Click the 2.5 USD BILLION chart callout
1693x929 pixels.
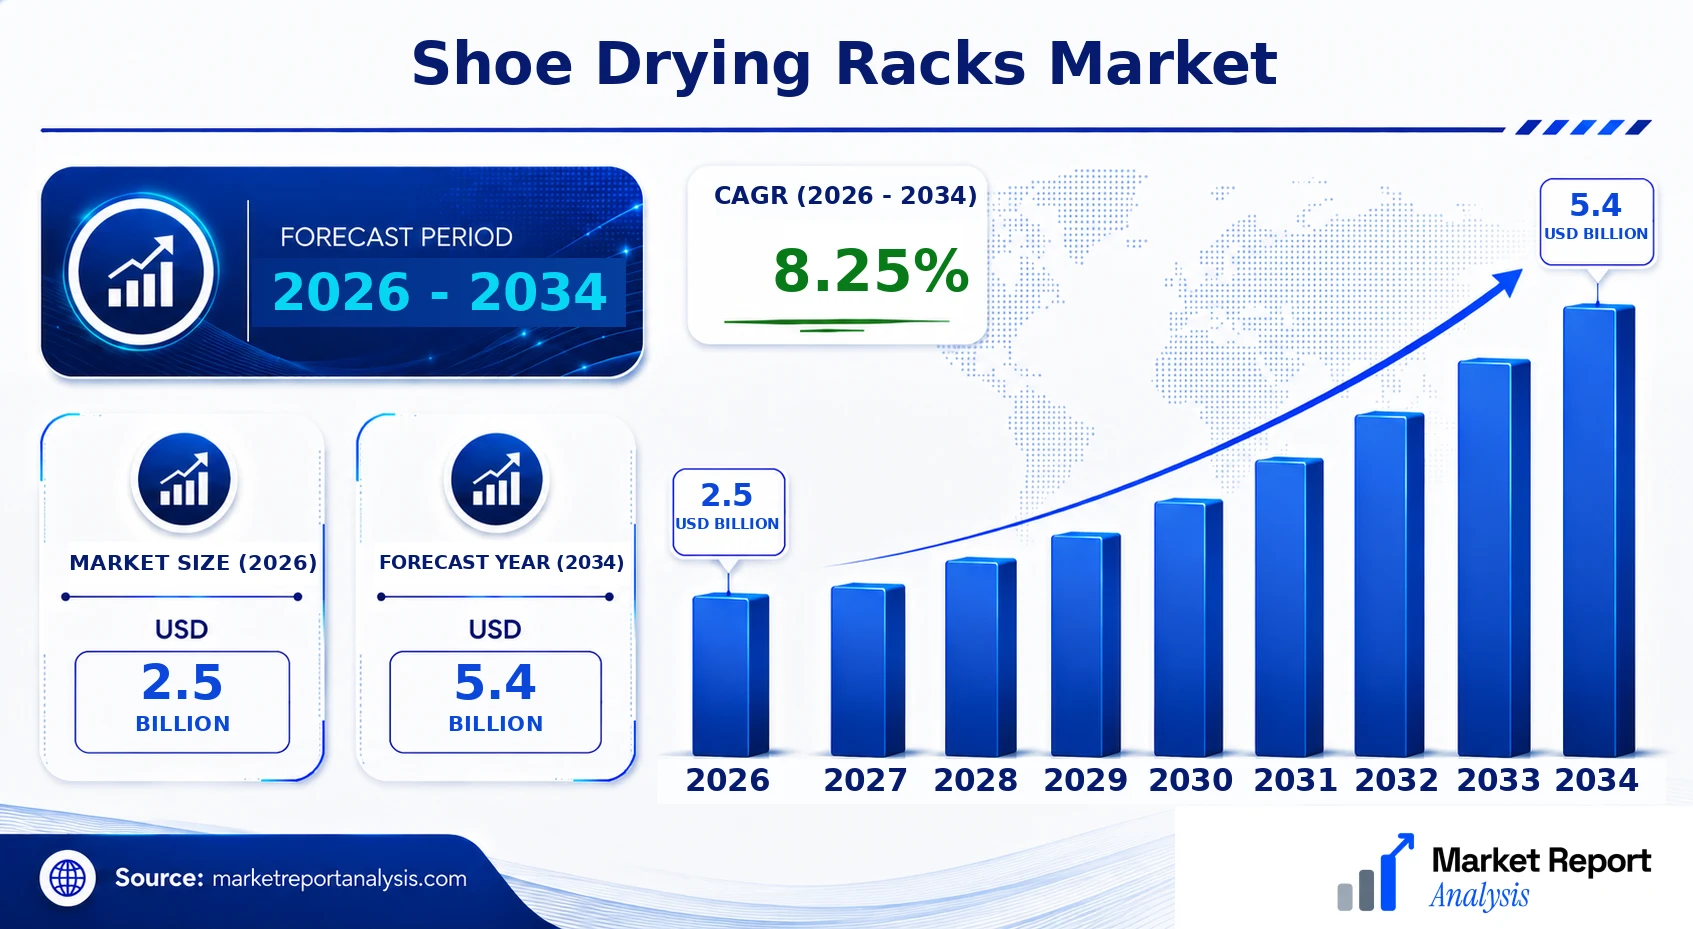tap(728, 511)
